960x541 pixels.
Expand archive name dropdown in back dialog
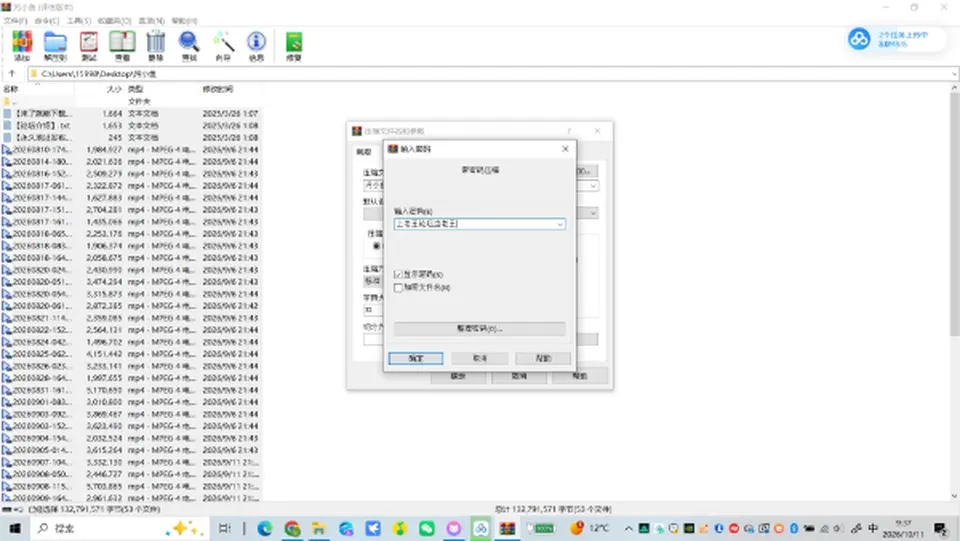click(x=593, y=185)
